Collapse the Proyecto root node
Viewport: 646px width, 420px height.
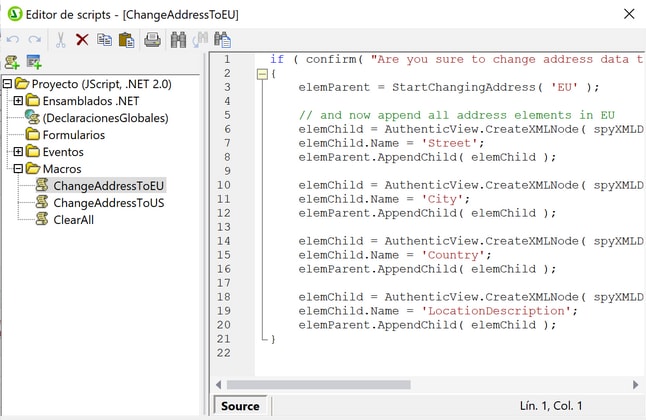click(8, 84)
